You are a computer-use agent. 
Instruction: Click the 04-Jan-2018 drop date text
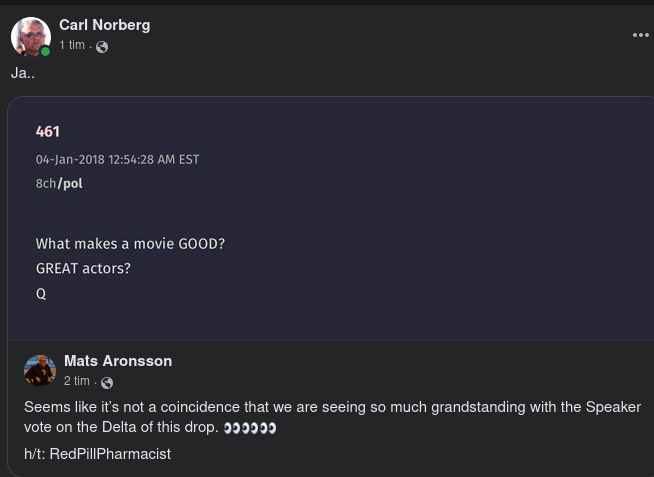click(117, 160)
